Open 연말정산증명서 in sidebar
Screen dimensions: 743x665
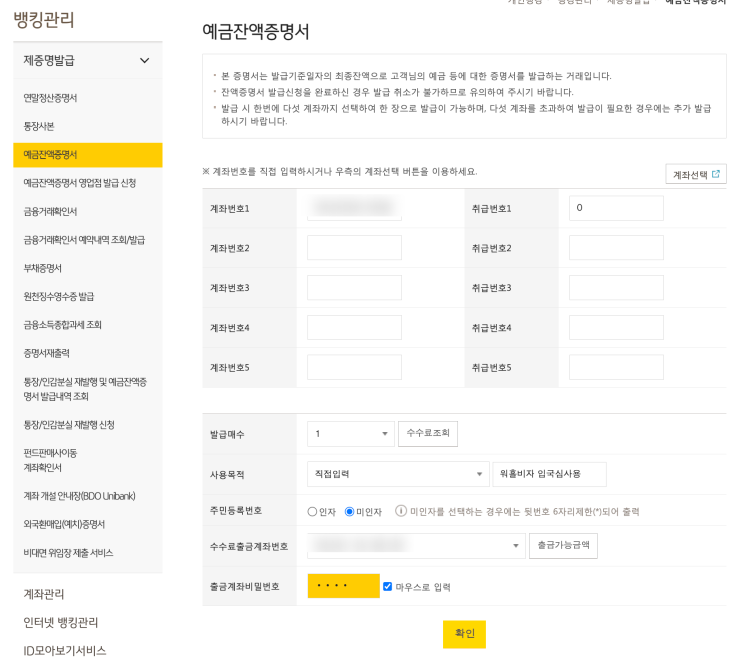point(50,98)
